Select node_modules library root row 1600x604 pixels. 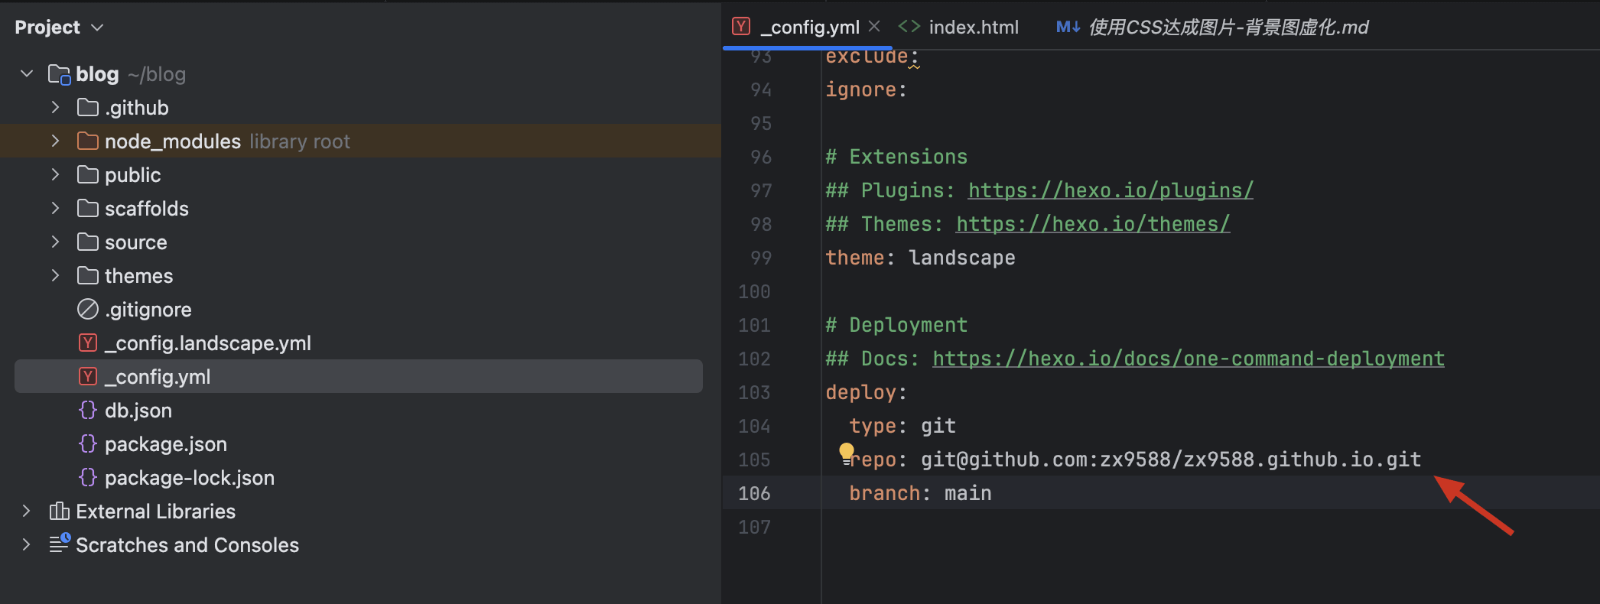[361, 141]
